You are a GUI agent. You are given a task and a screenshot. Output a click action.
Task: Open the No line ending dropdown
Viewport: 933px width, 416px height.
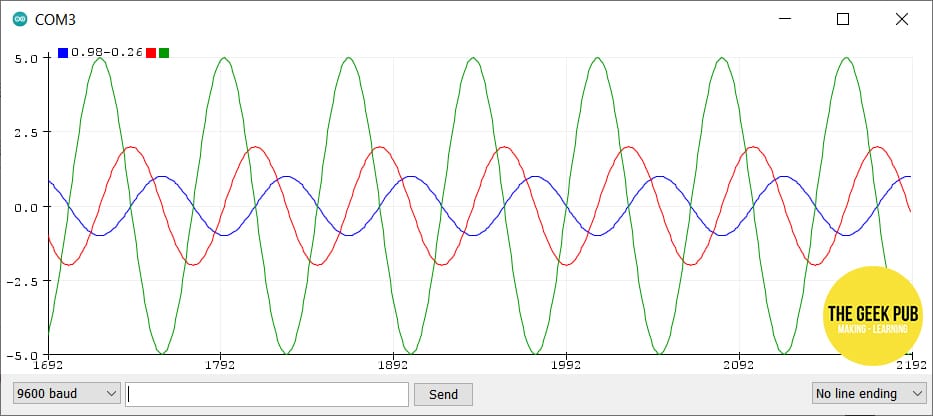pyautogui.click(x=869, y=393)
